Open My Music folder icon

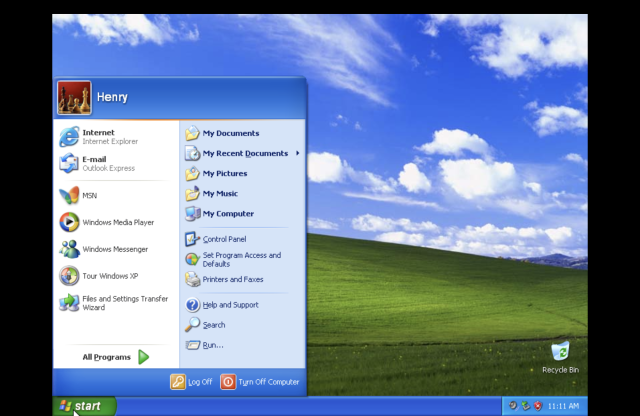point(192,193)
